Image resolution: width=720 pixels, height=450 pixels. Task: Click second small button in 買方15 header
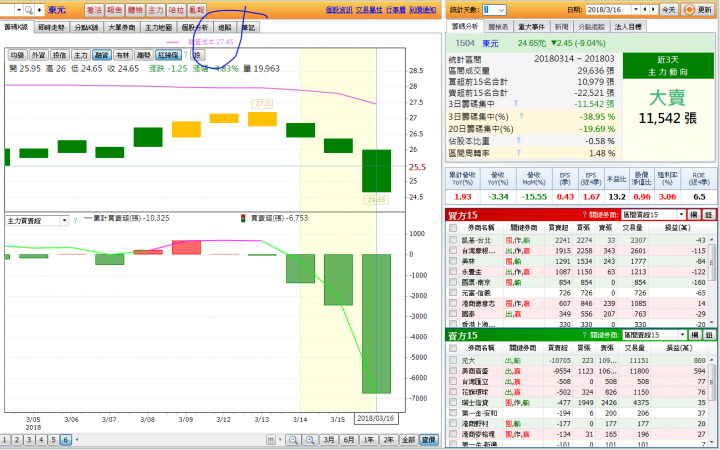709,214
